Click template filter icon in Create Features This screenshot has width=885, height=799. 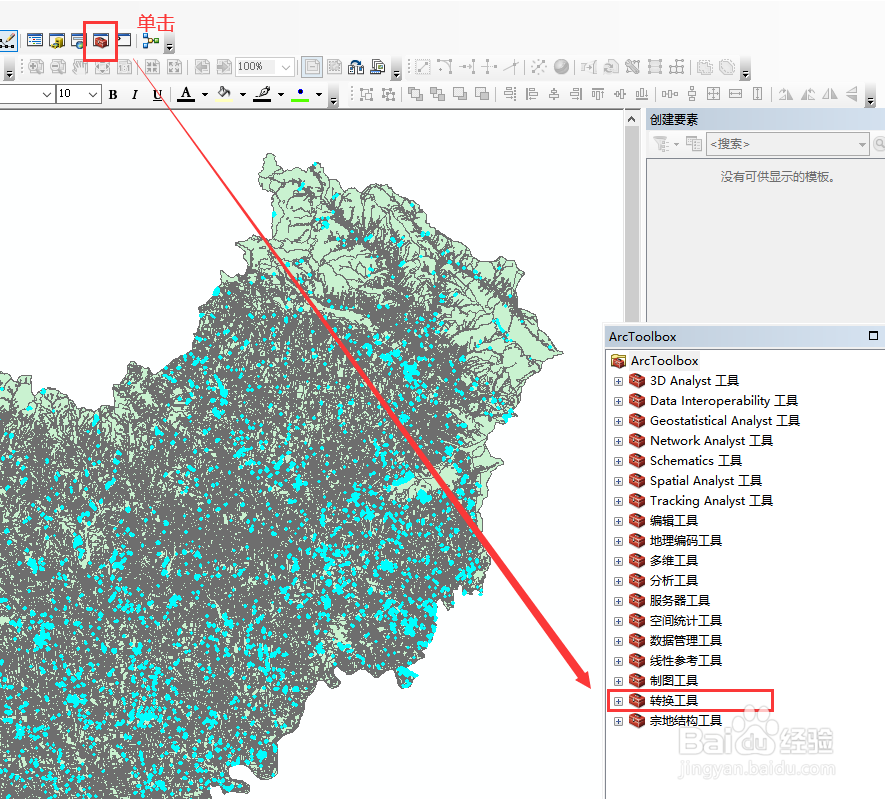(661, 144)
